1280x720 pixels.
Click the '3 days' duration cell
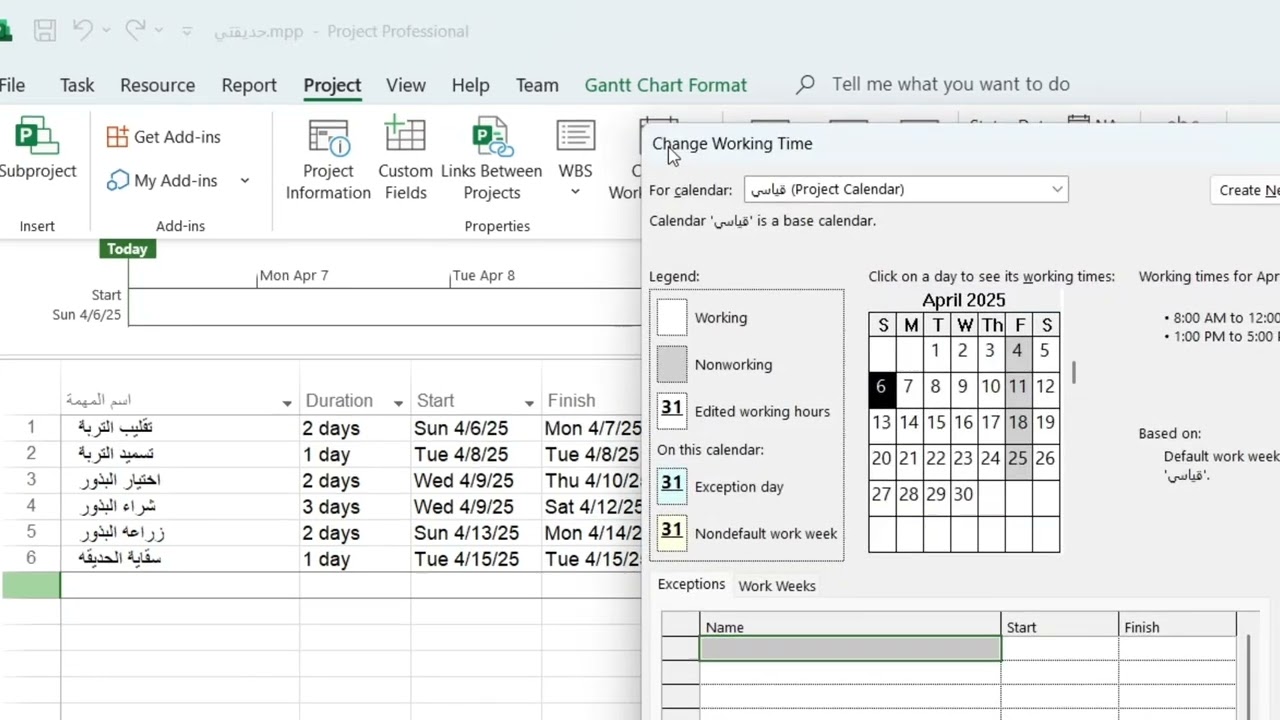[355, 506]
